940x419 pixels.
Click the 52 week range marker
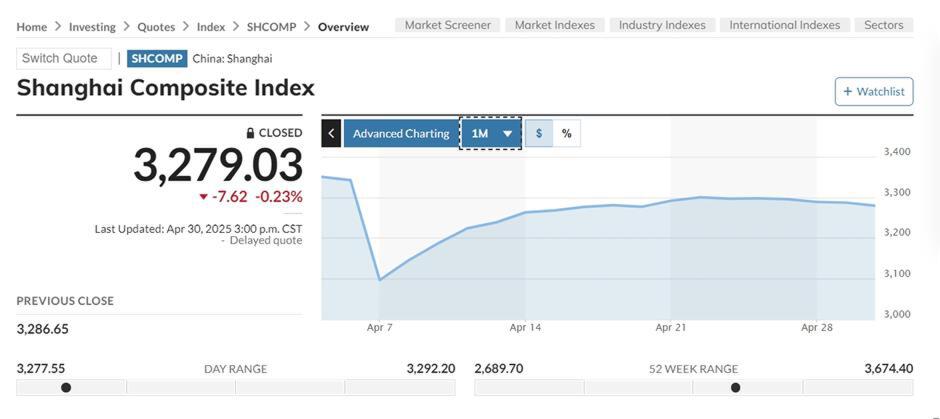click(x=735, y=387)
